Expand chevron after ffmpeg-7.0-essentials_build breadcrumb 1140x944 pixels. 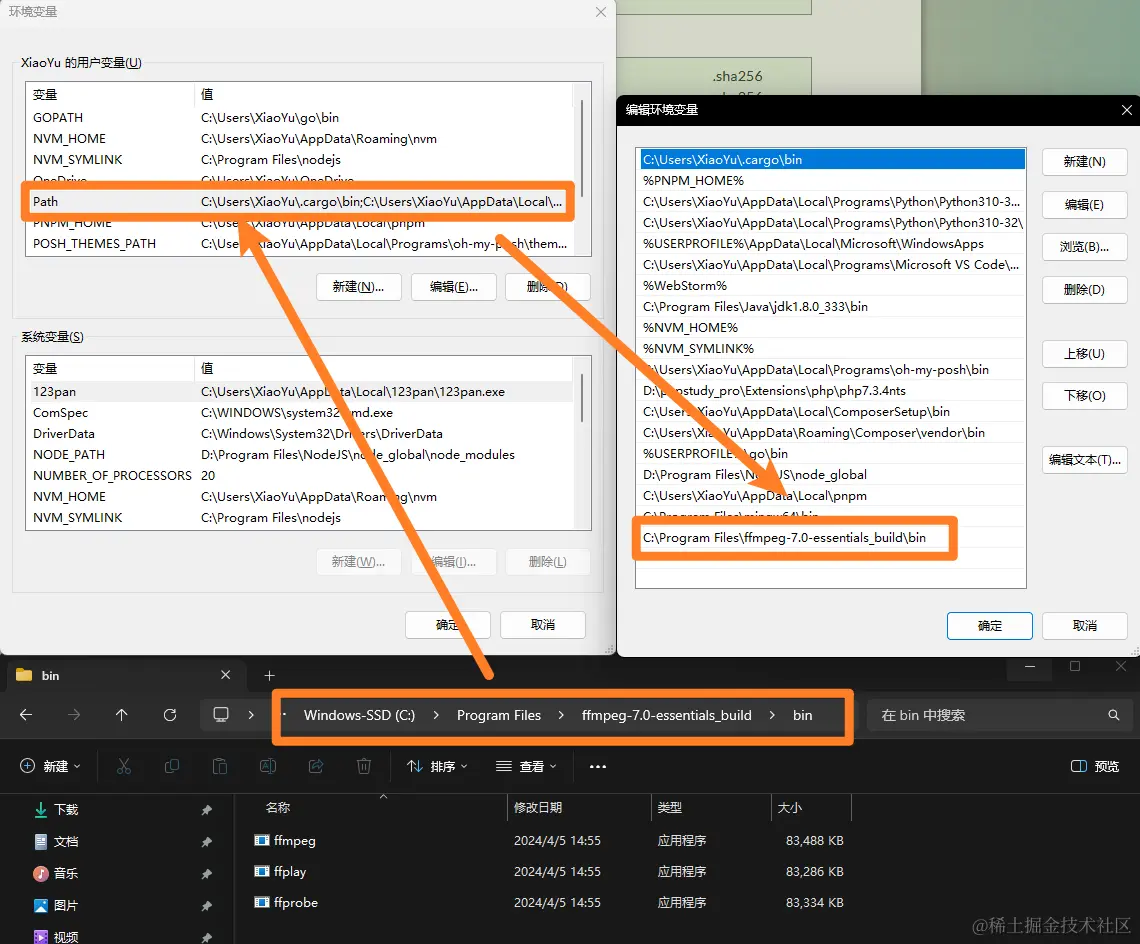(772, 715)
